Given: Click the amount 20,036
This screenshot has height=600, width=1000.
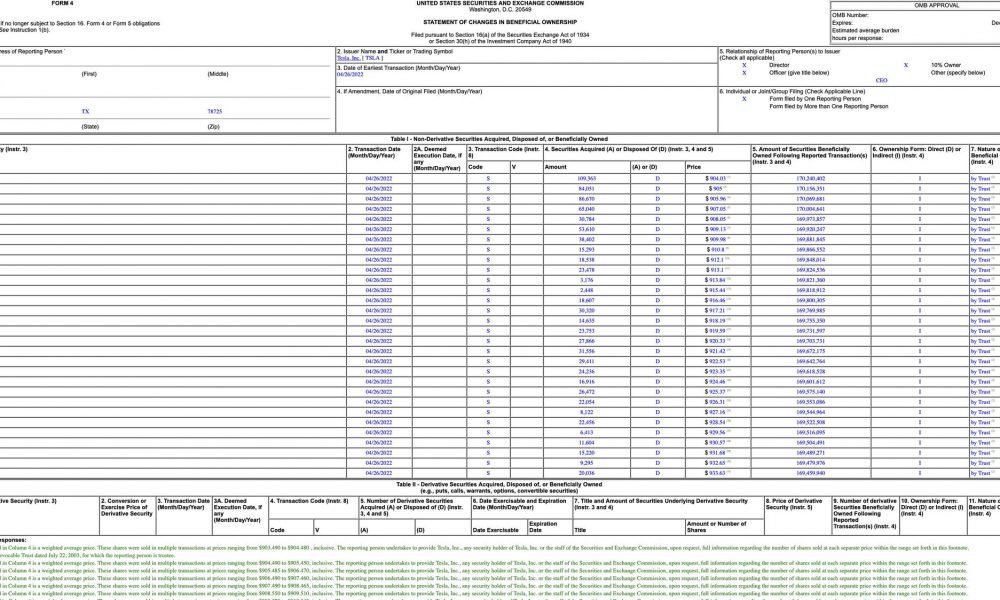Looking at the screenshot, I should [x=586, y=473].
